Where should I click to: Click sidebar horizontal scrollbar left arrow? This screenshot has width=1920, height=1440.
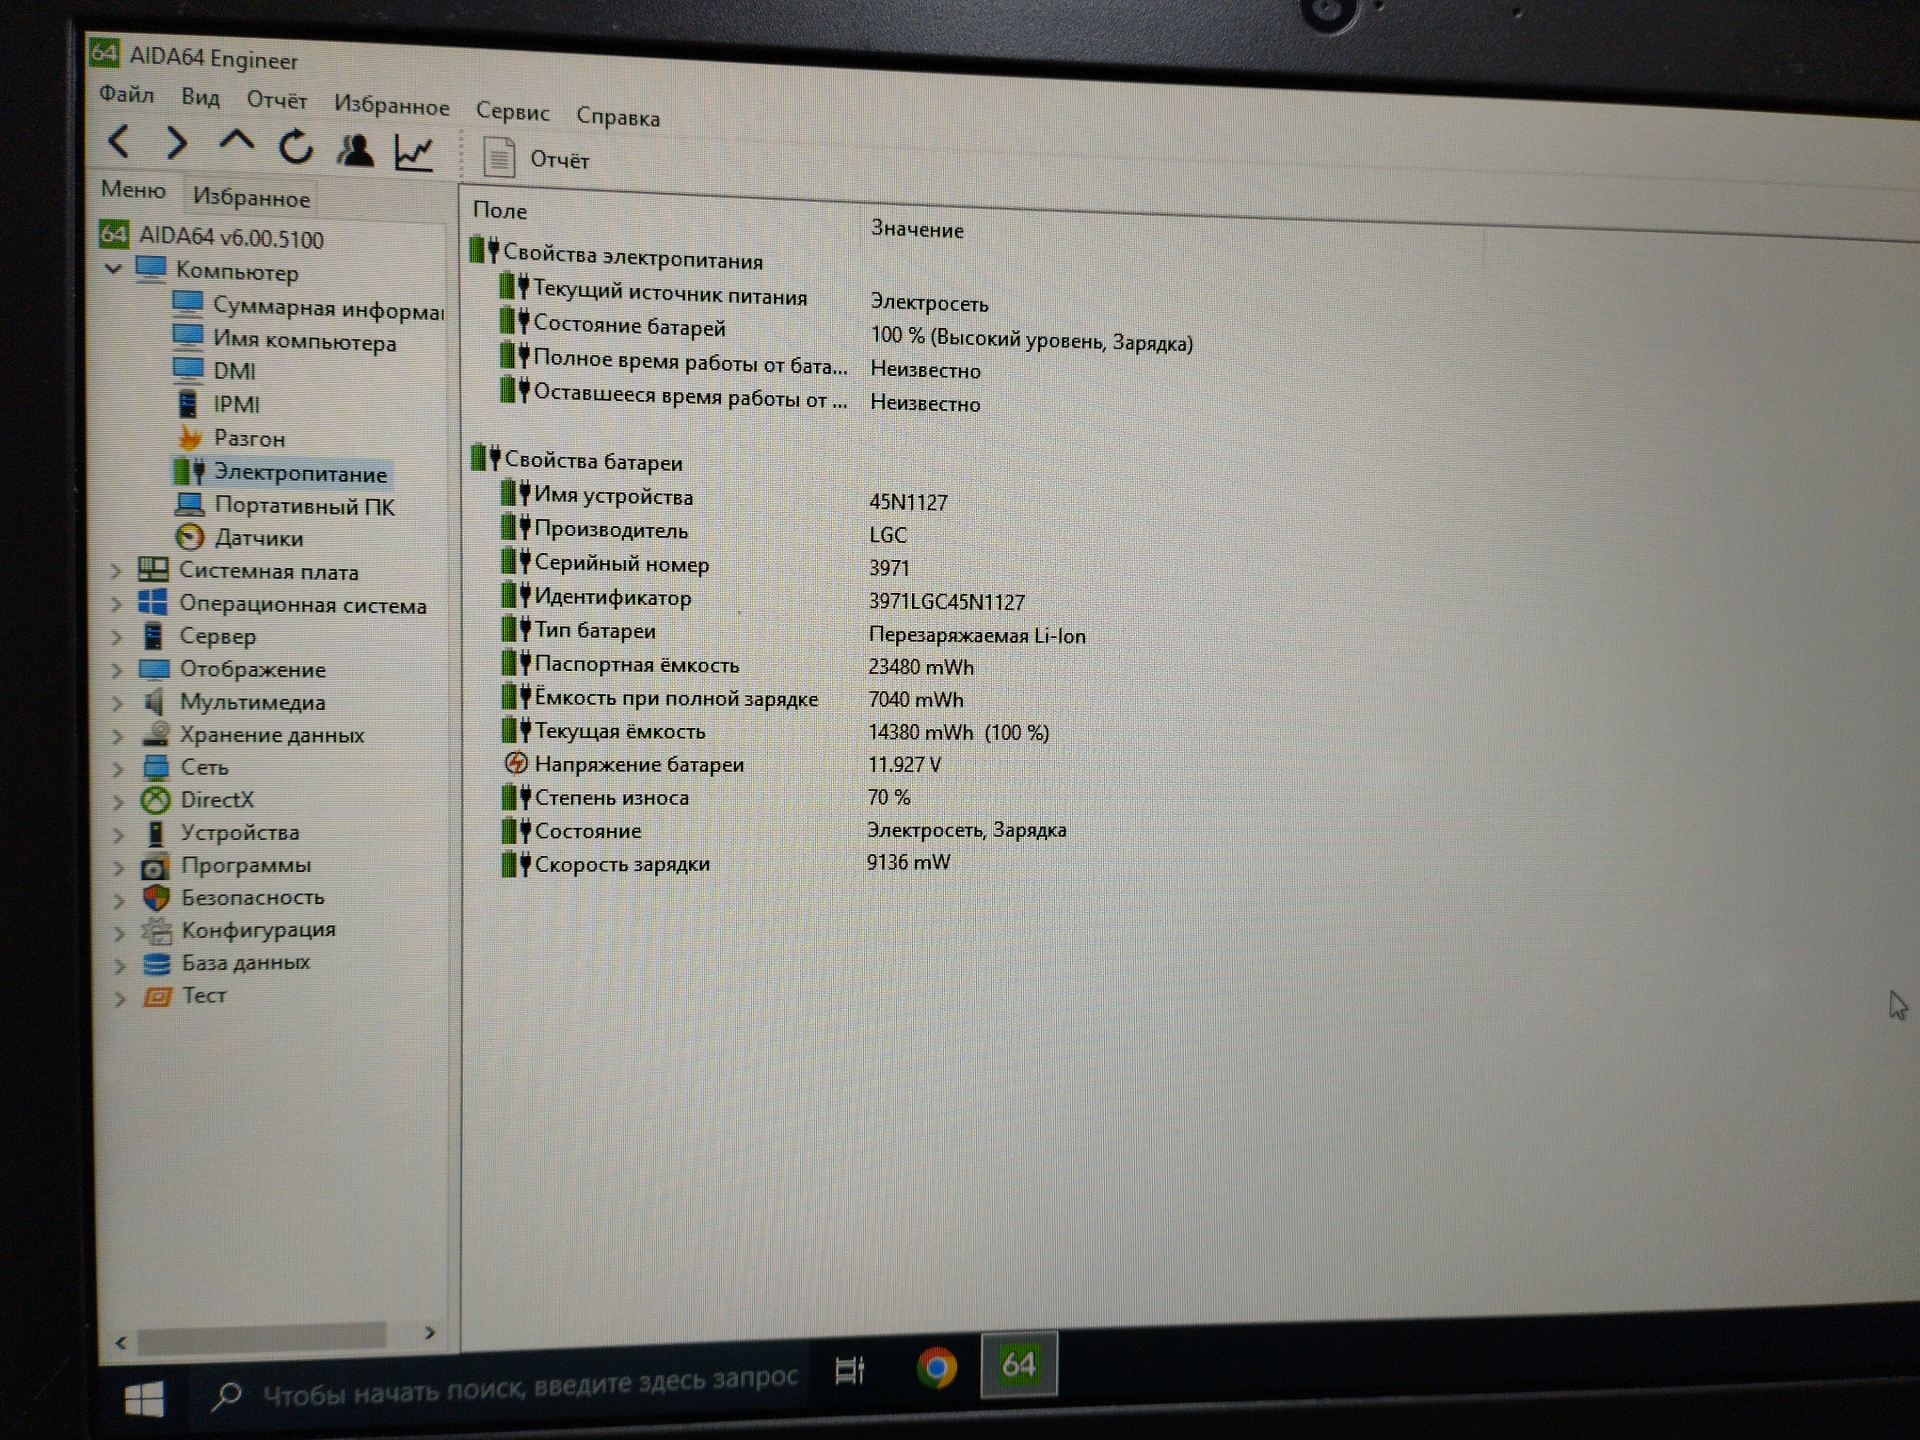(121, 1342)
